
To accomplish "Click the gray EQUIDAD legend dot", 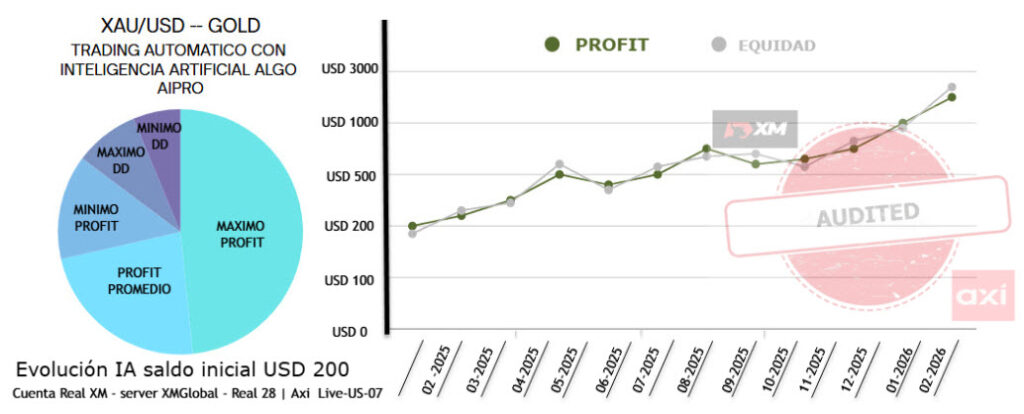I will 716,44.
